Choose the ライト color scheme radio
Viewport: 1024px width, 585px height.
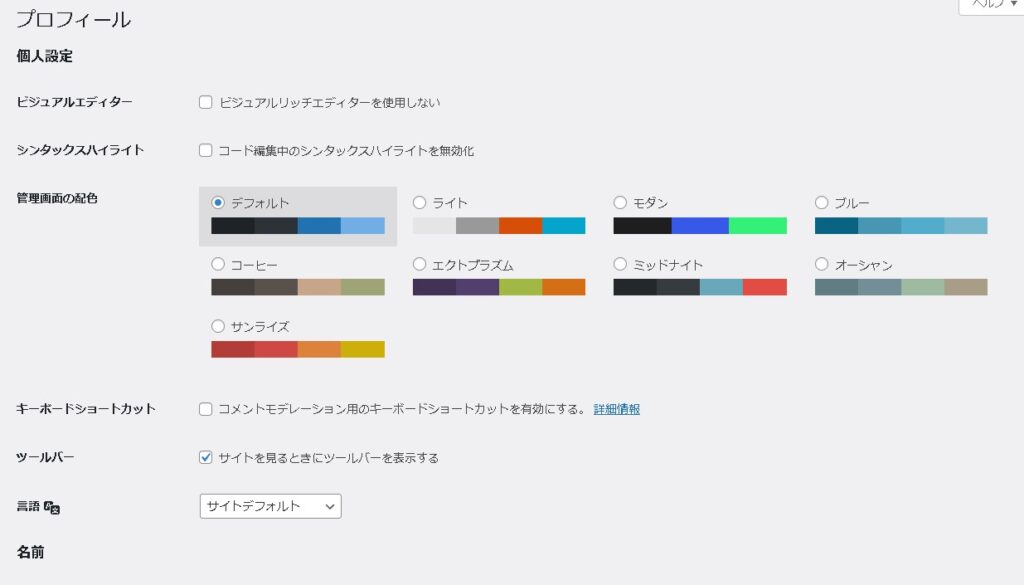[420, 203]
